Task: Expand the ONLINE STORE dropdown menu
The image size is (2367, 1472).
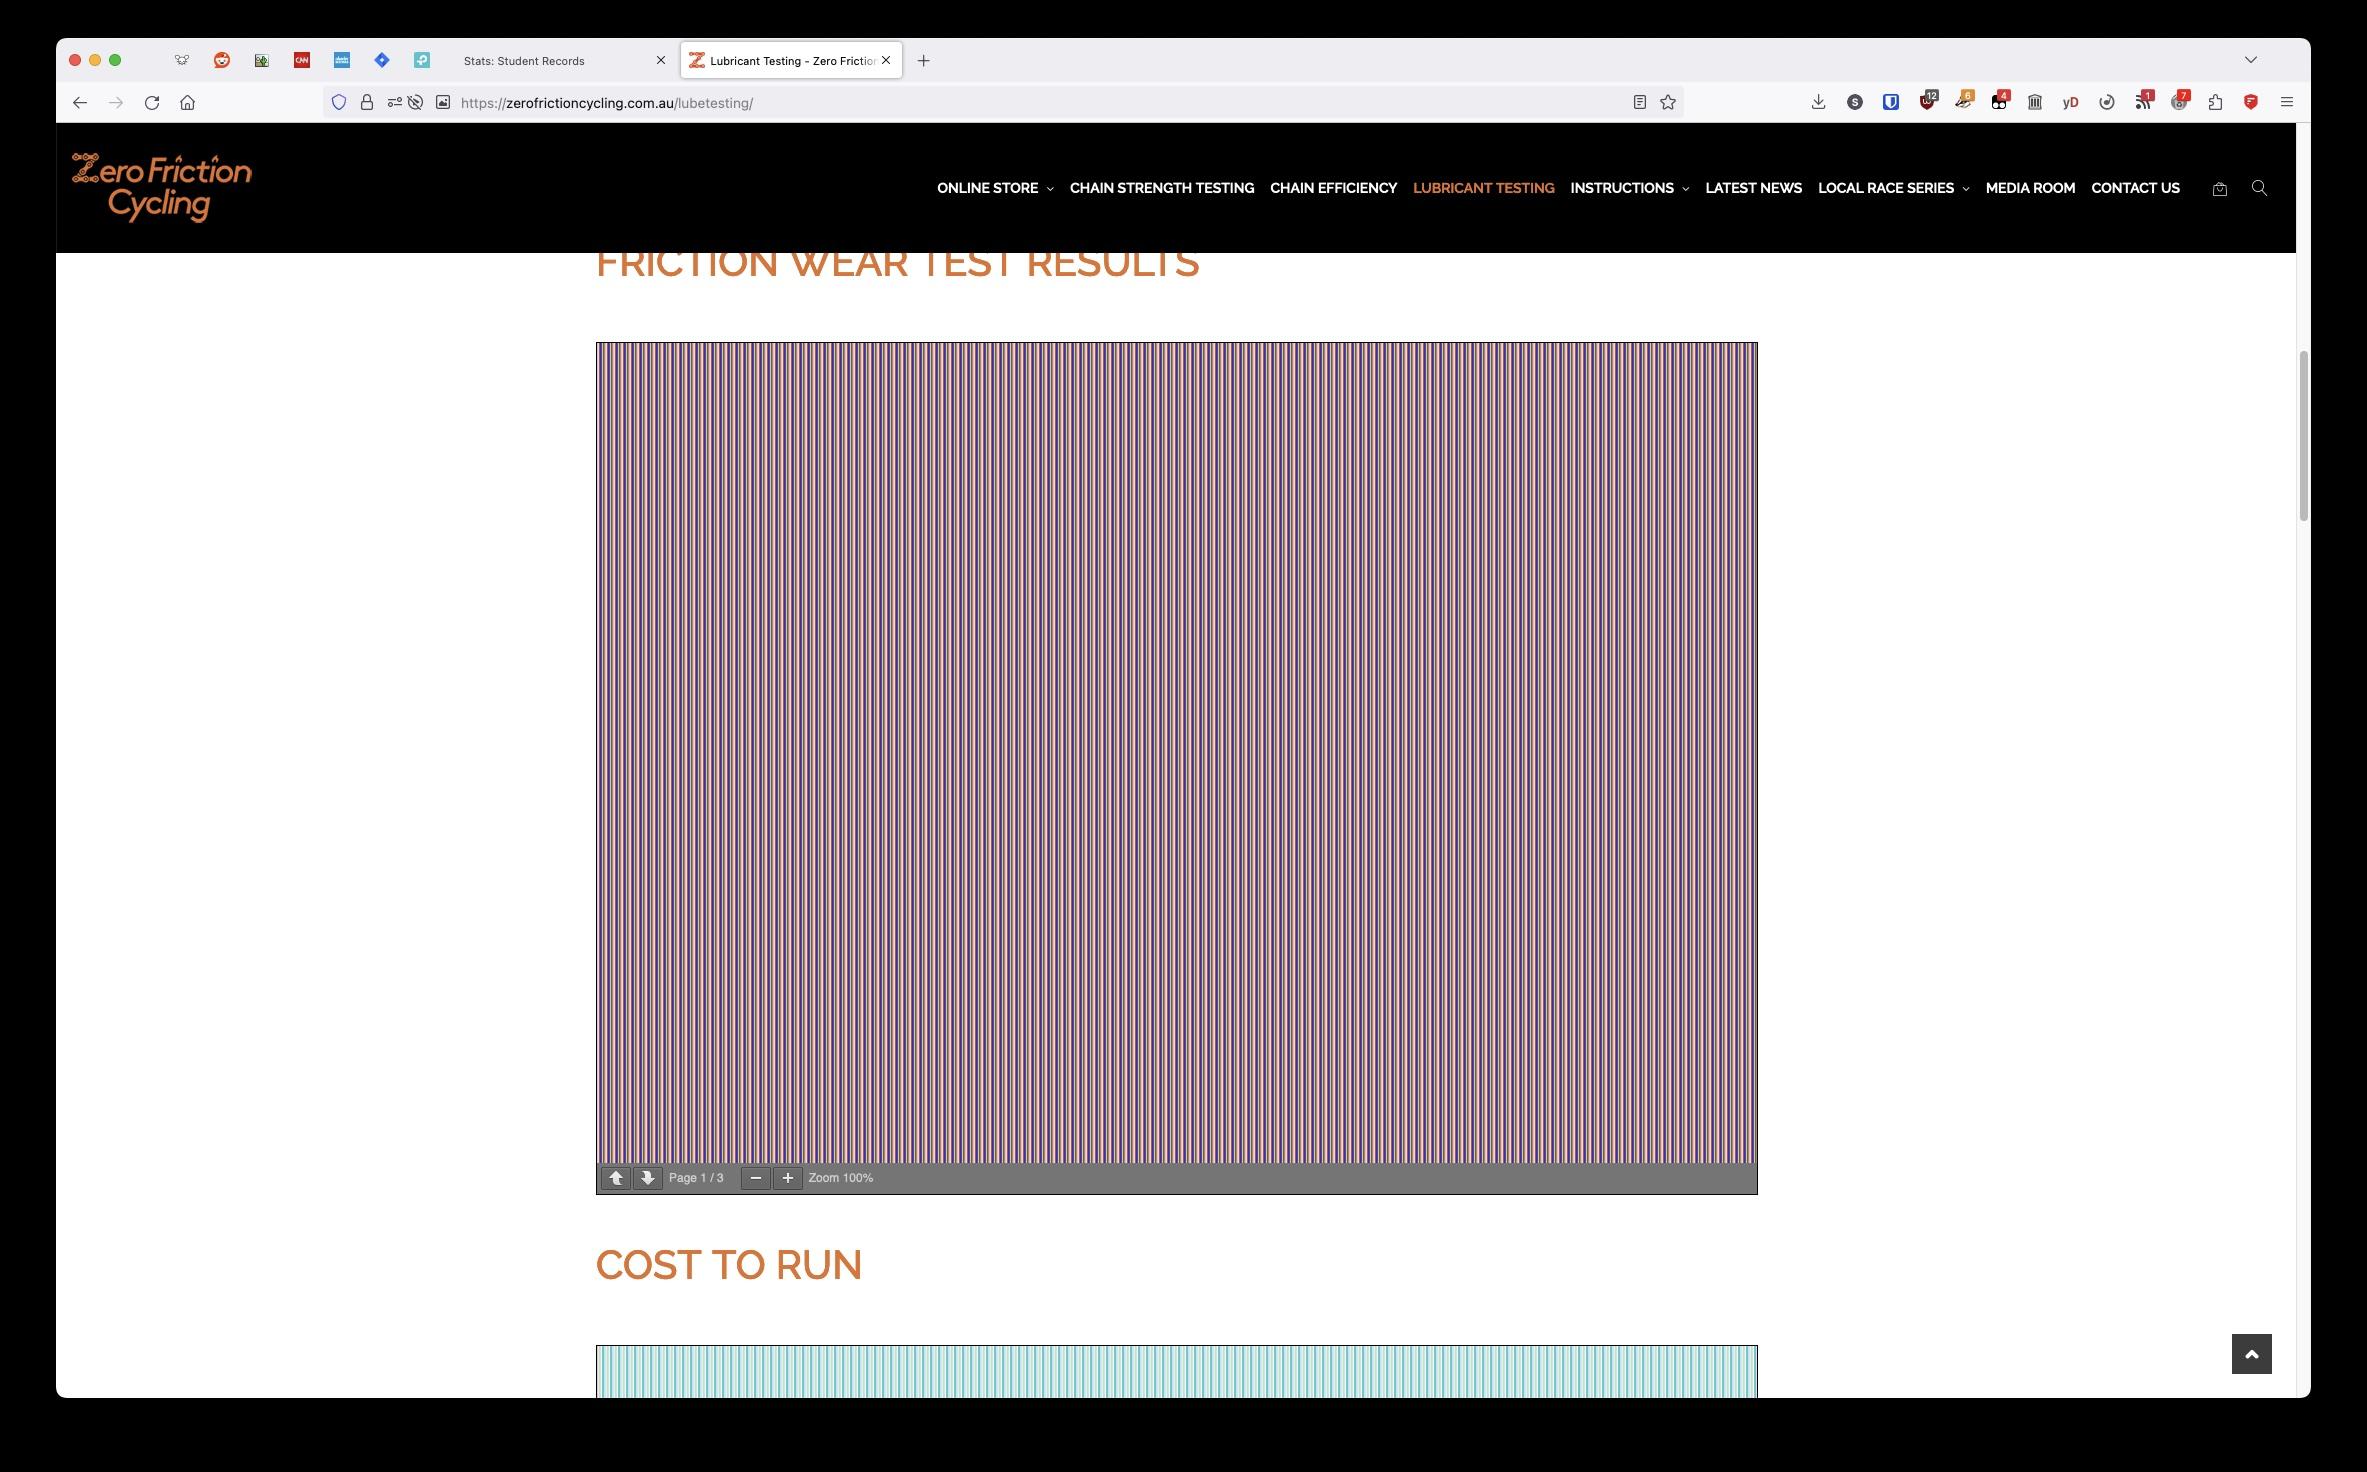Action: point(994,188)
